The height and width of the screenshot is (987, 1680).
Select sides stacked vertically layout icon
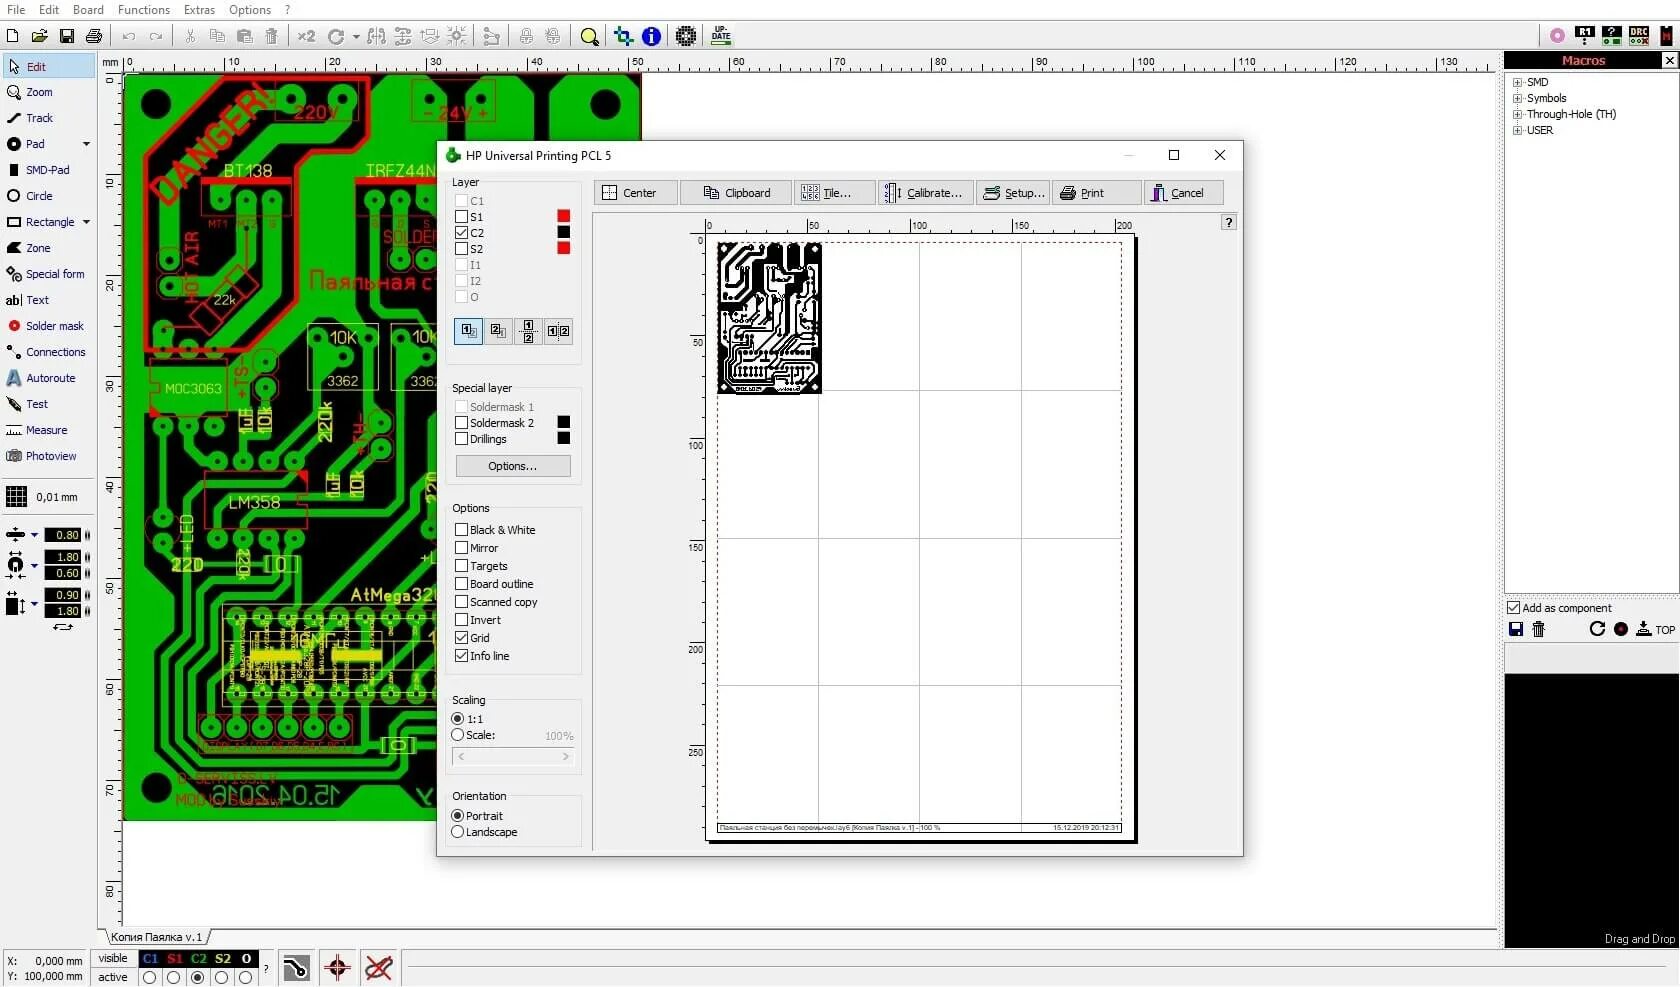(x=528, y=331)
